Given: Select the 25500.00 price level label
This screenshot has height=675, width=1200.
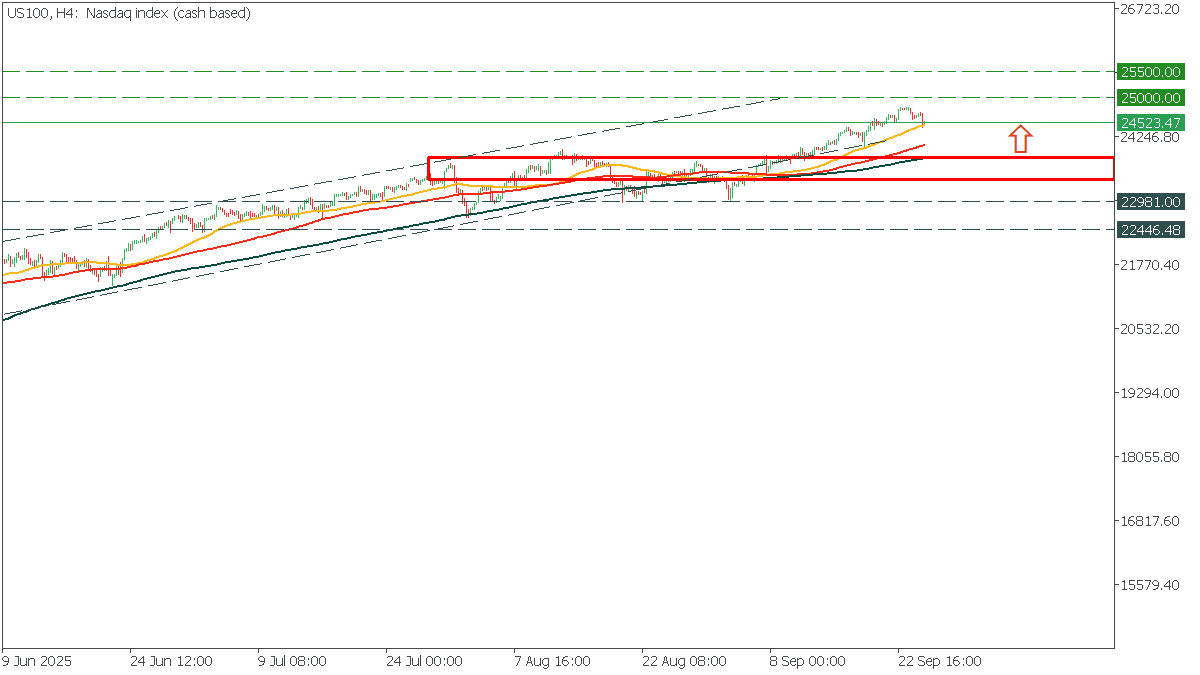Looking at the screenshot, I should (x=1150, y=72).
